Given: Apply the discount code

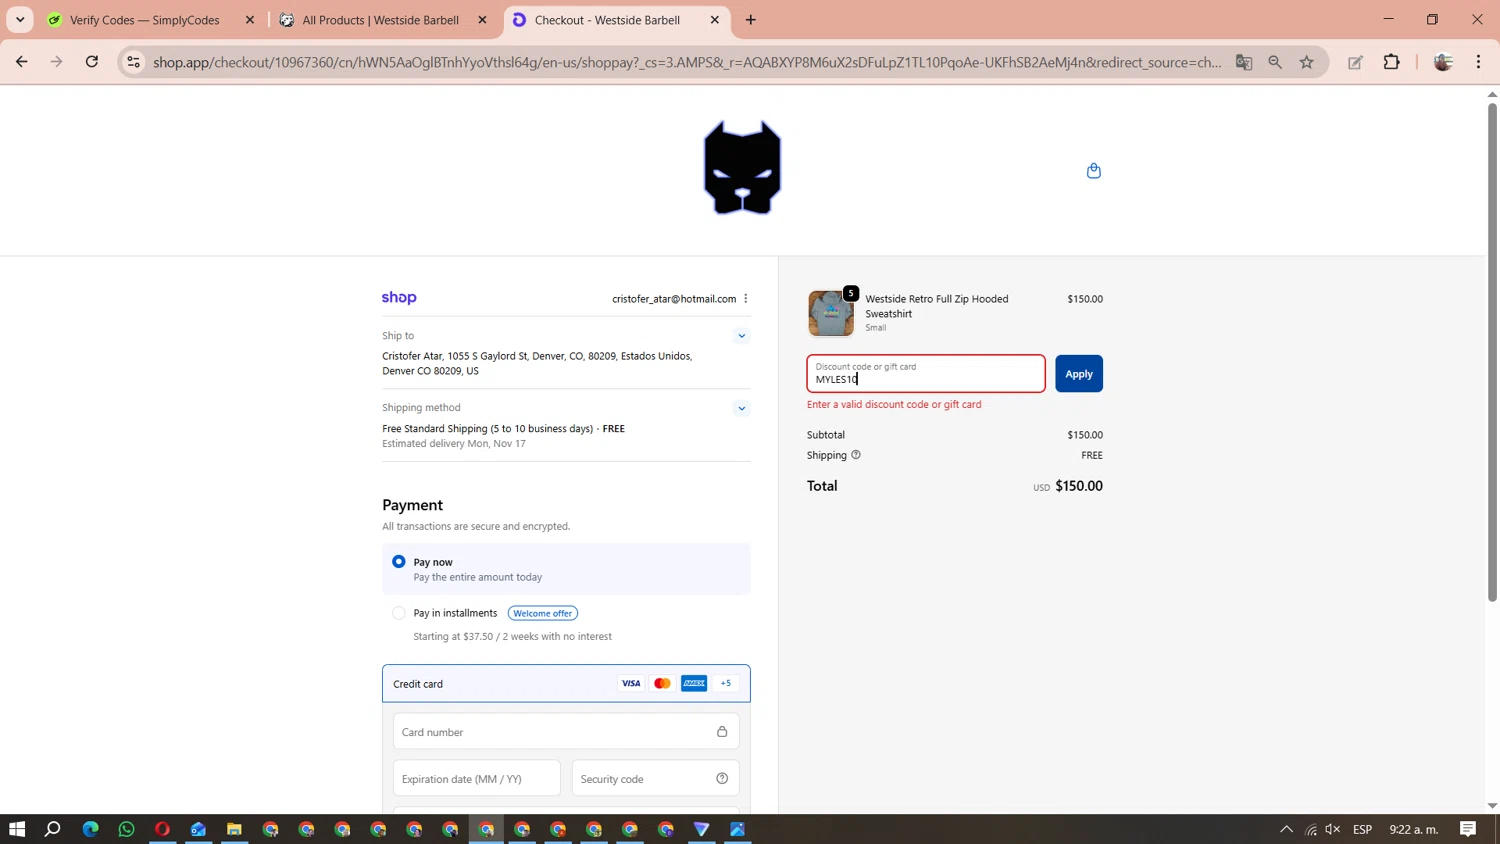Looking at the screenshot, I should 1078,374.
